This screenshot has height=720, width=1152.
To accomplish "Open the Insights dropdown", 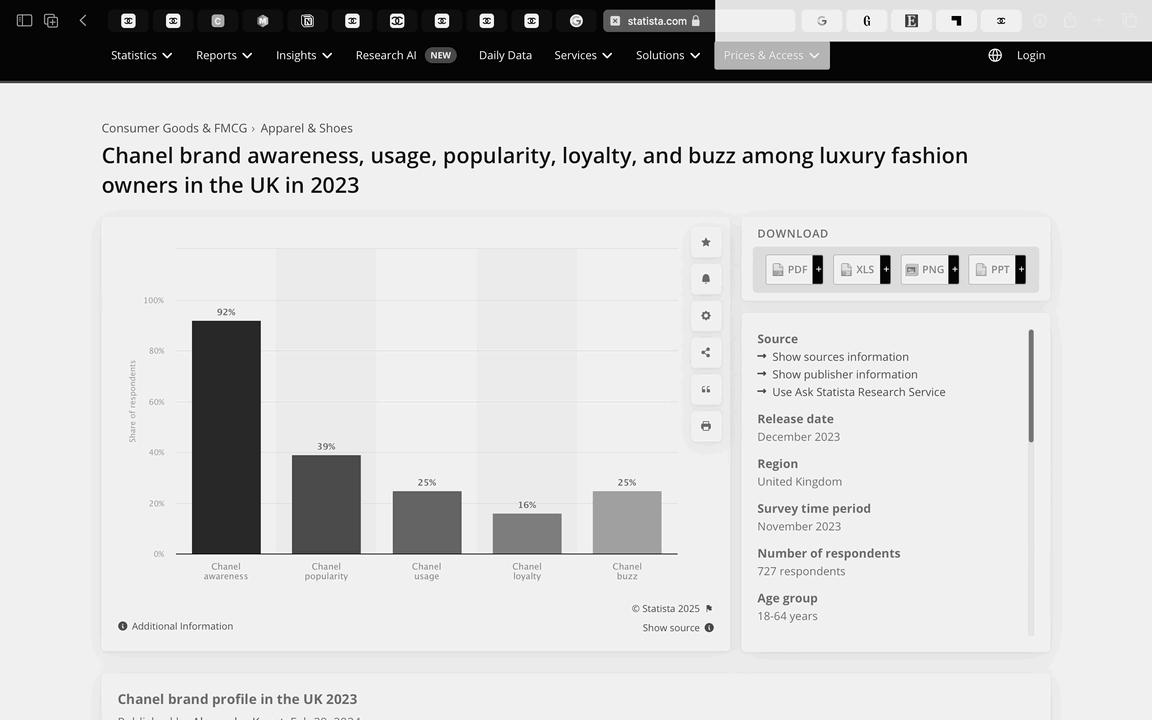I will point(304,55).
